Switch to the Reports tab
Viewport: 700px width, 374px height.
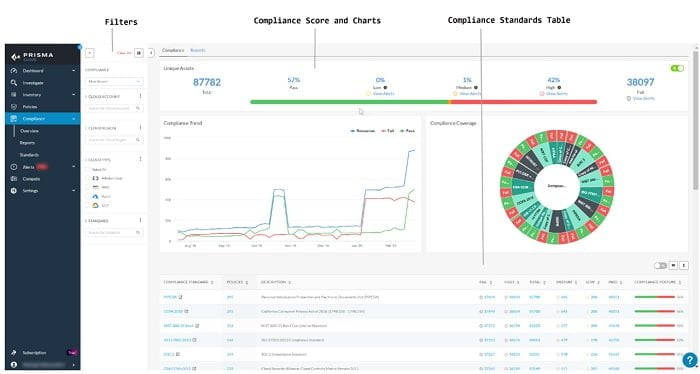tap(198, 50)
